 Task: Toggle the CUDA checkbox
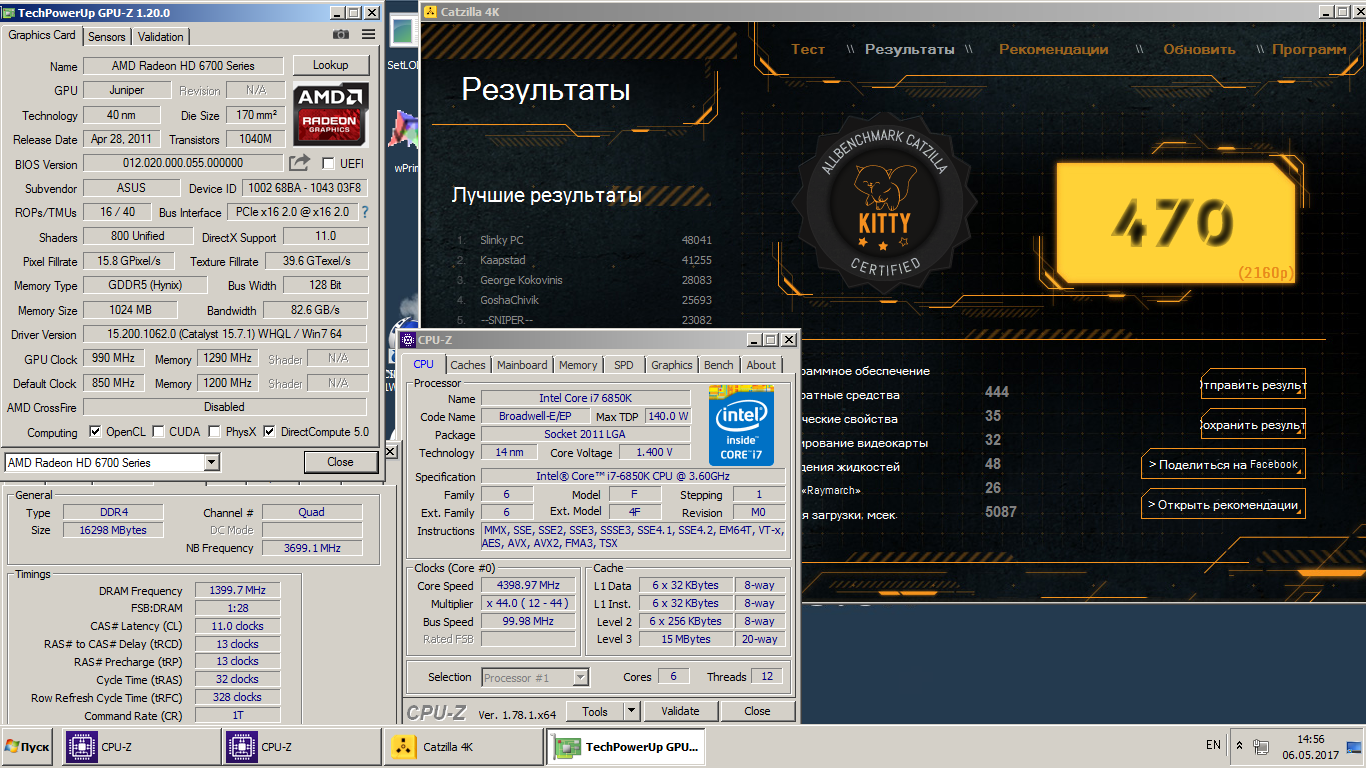coord(159,432)
